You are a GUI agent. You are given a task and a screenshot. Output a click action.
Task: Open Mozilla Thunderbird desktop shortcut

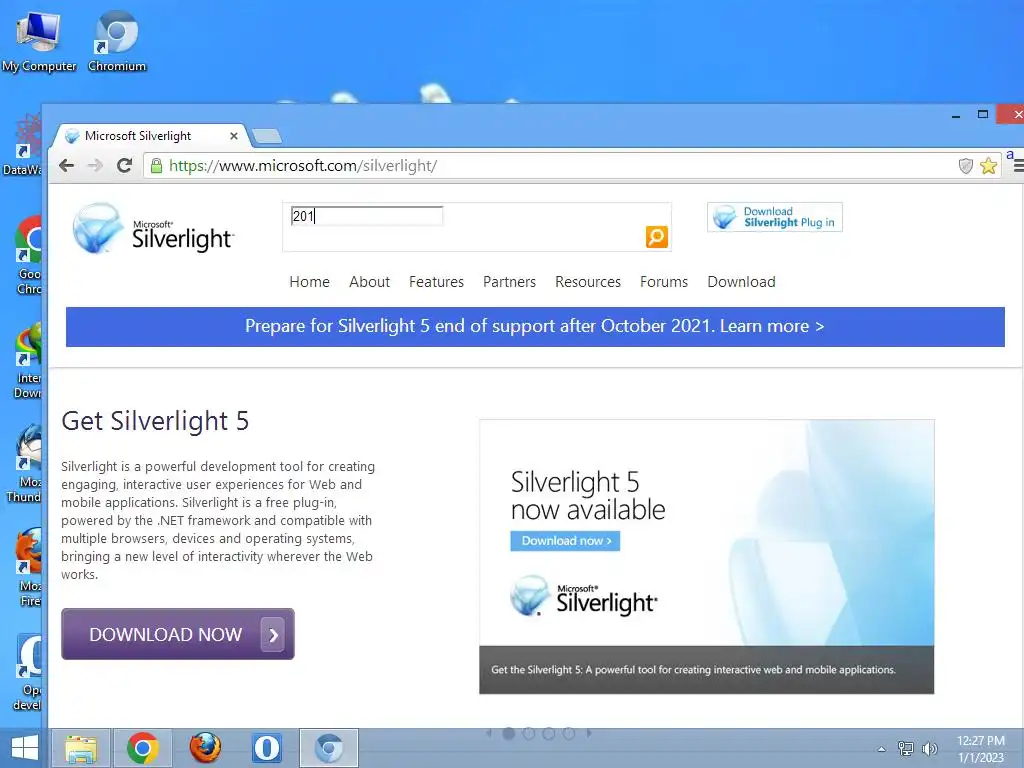click(x=26, y=464)
